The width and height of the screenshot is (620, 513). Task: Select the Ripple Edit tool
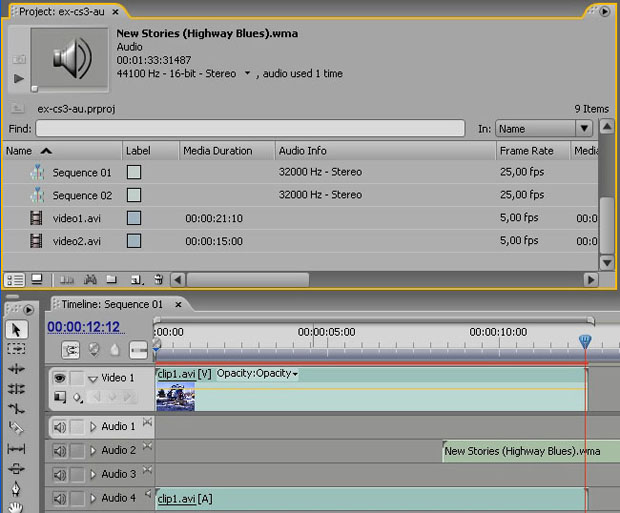click(16, 369)
